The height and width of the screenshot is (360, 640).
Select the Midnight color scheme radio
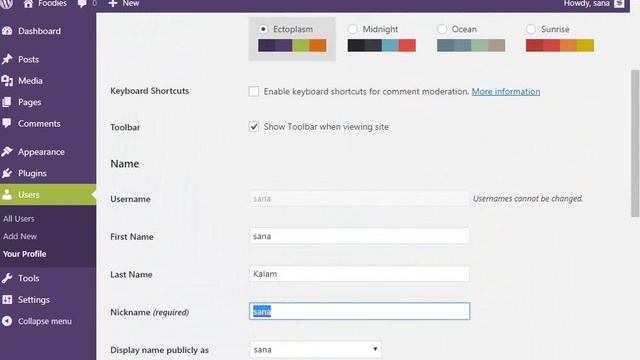(x=353, y=29)
